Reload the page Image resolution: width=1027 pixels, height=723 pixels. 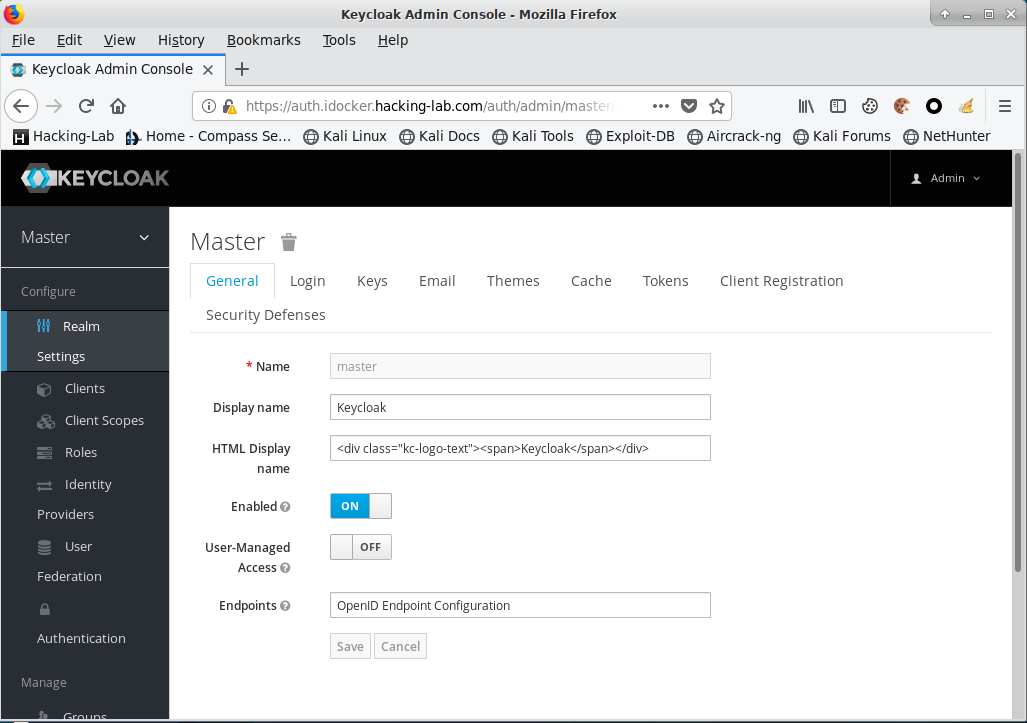(86, 106)
